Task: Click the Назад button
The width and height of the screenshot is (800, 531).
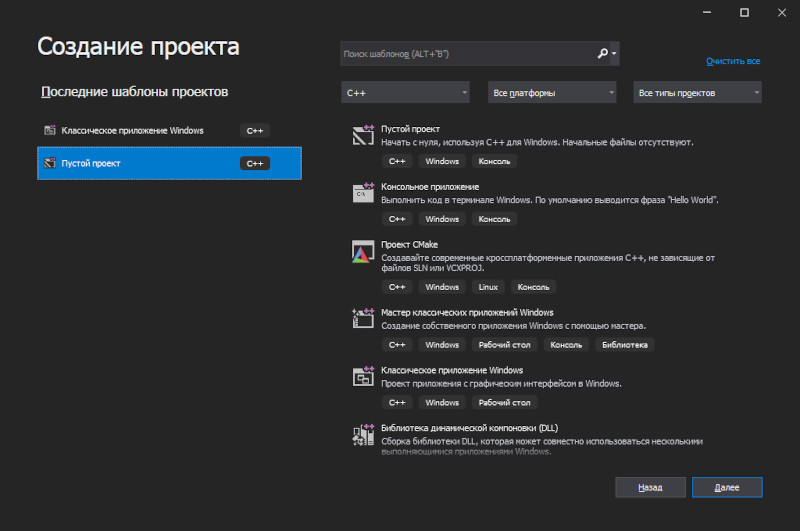Action: 651,487
